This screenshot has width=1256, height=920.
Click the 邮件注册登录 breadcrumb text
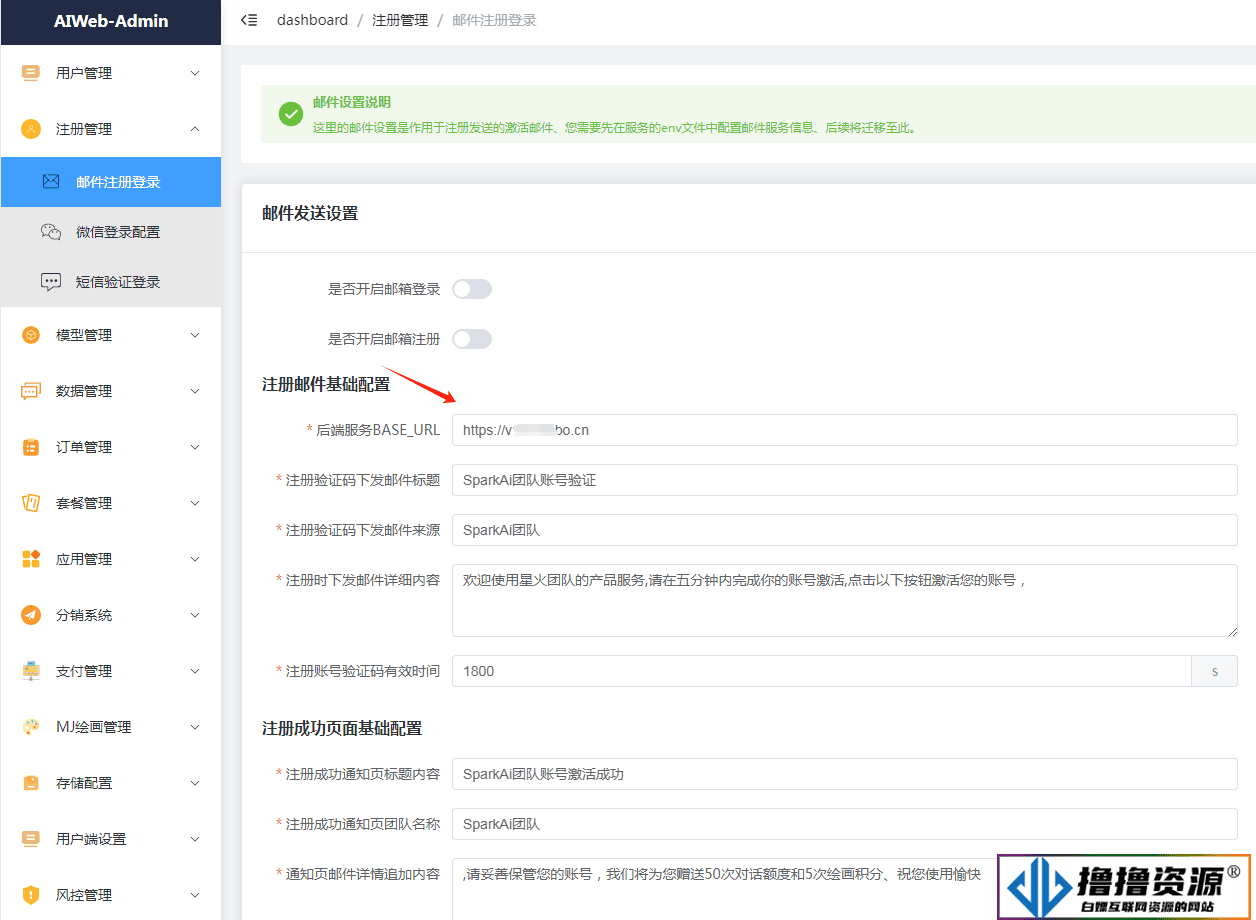tap(494, 20)
